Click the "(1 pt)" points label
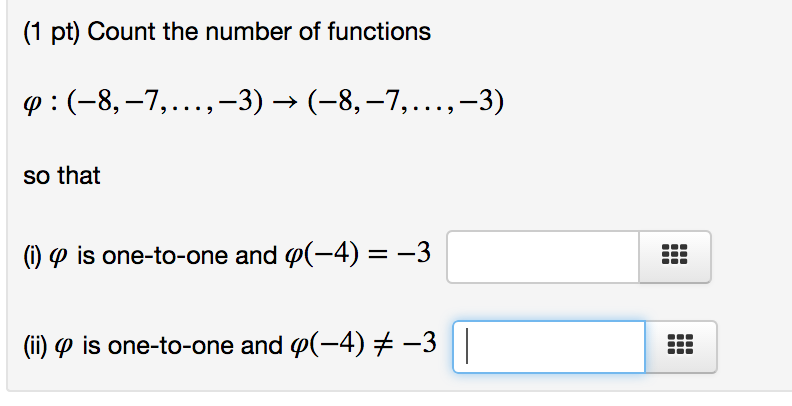Screen dimensions: 792x406 coord(53,32)
